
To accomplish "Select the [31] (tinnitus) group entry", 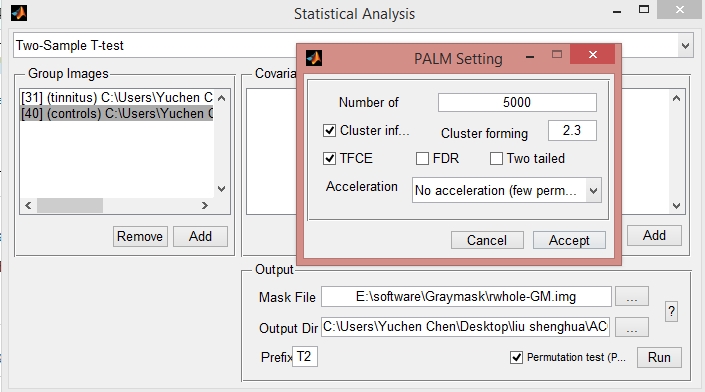I will pos(117,98).
